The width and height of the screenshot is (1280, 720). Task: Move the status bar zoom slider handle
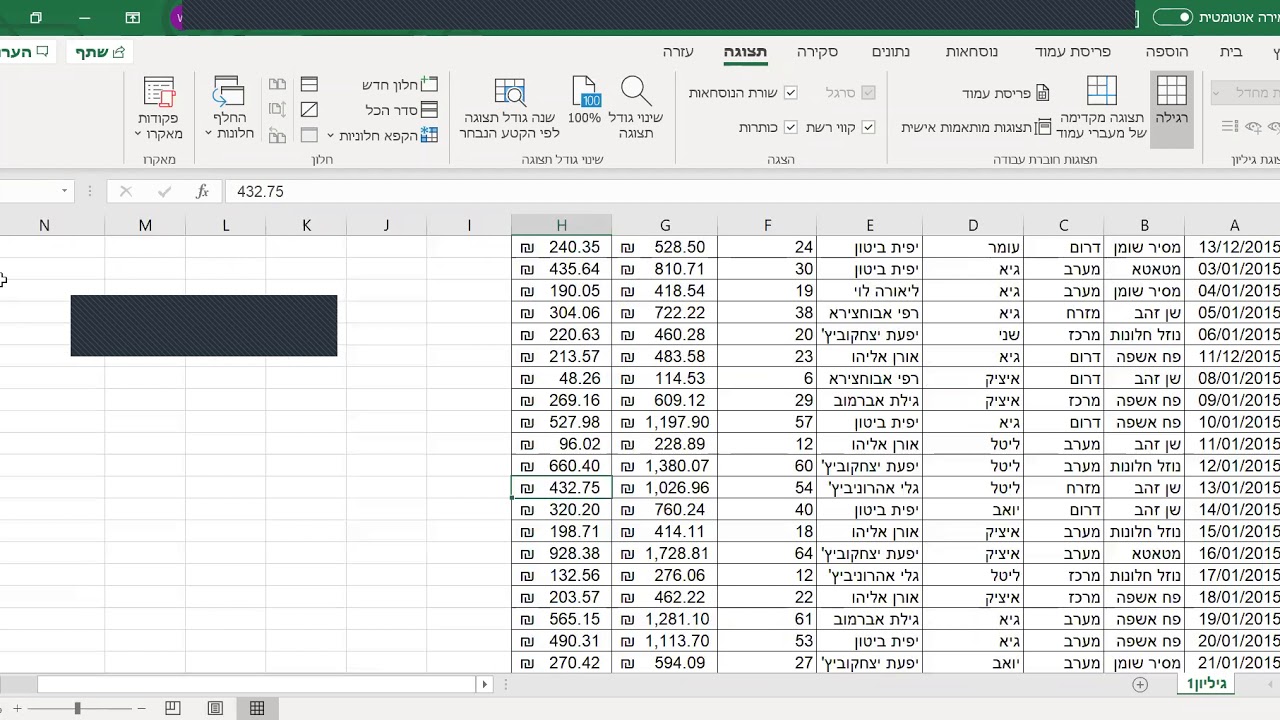click(x=77, y=708)
